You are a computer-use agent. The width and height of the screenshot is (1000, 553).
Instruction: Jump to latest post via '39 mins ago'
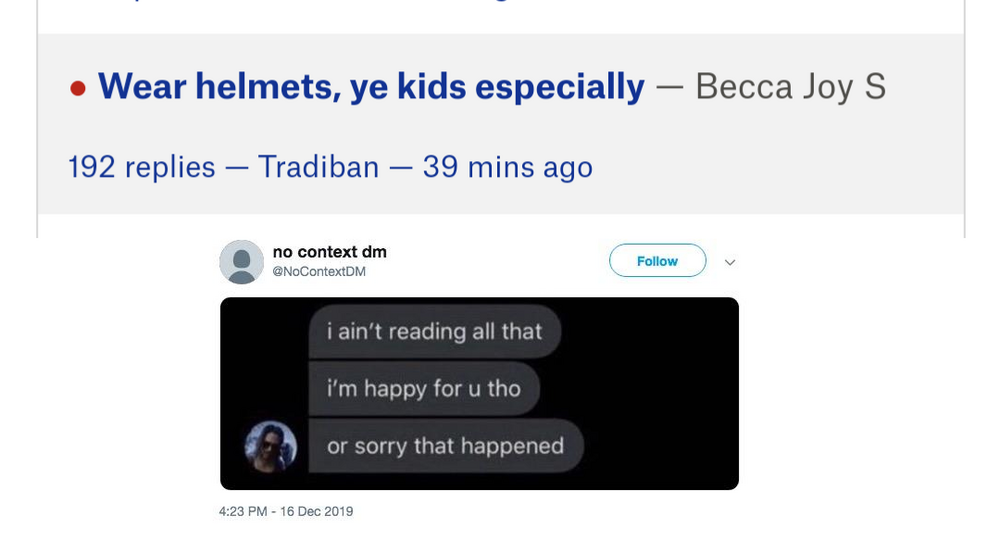(508, 167)
